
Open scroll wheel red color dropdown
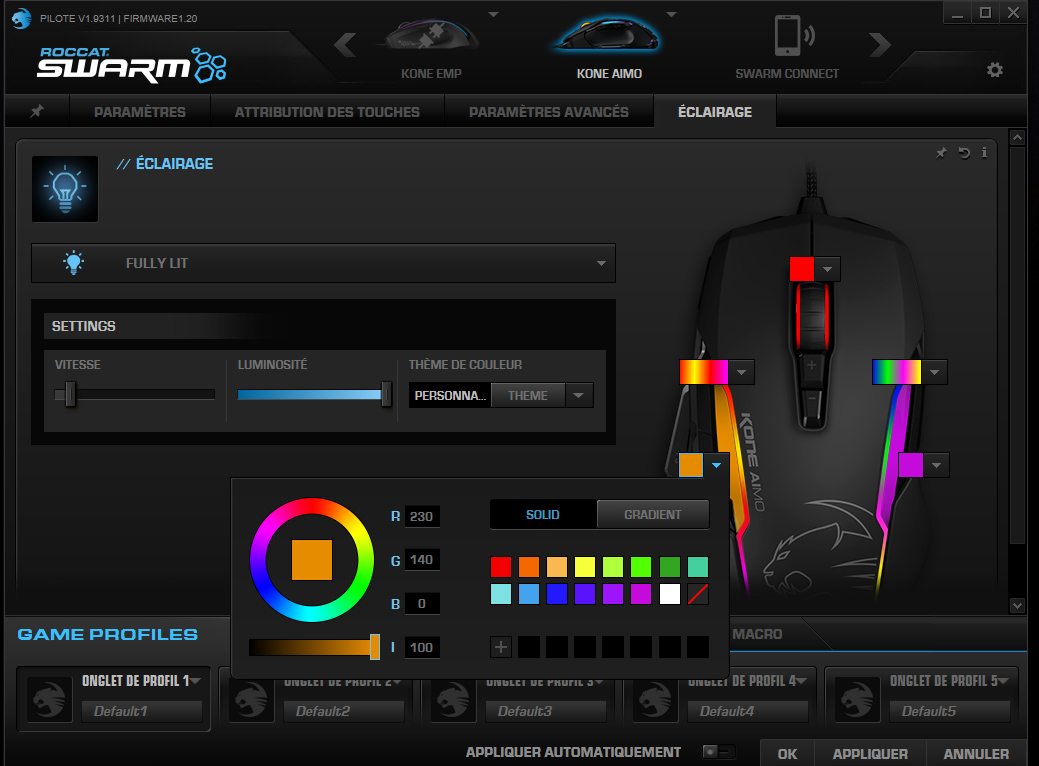tap(828, 269)
